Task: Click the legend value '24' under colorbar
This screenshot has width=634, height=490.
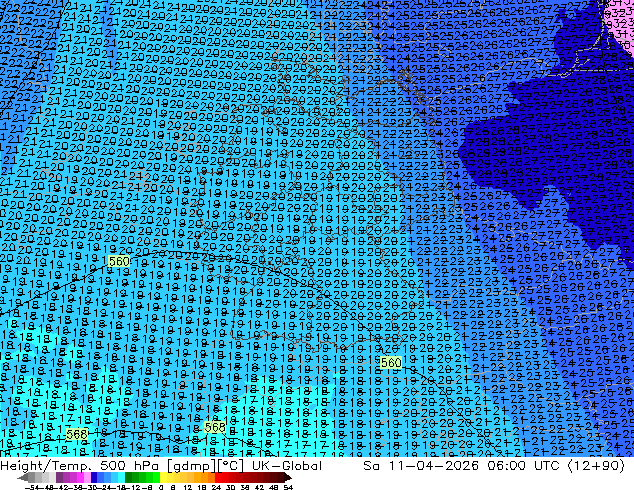Action: click(x=216, y=487)
